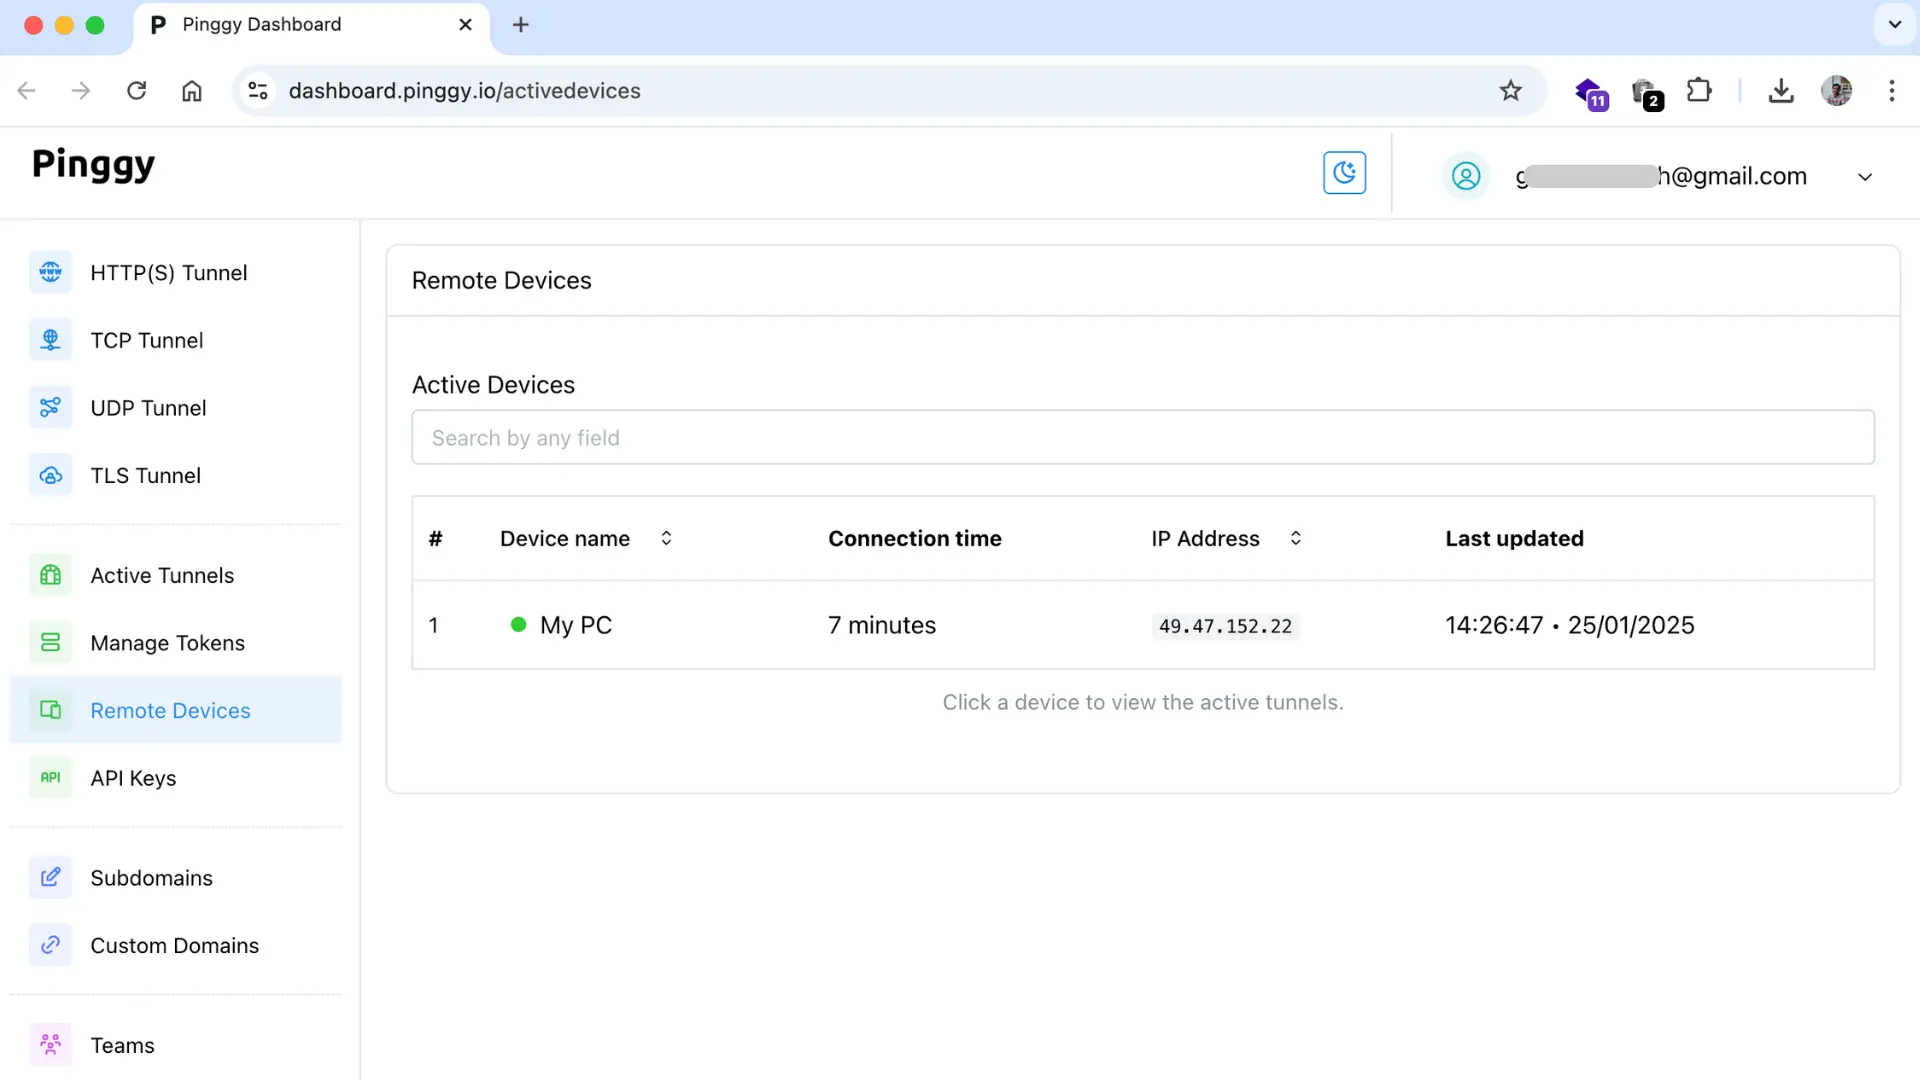Click the API Keys sidebar icon
Screen dimensions: 1920x1080
point(50,777)
